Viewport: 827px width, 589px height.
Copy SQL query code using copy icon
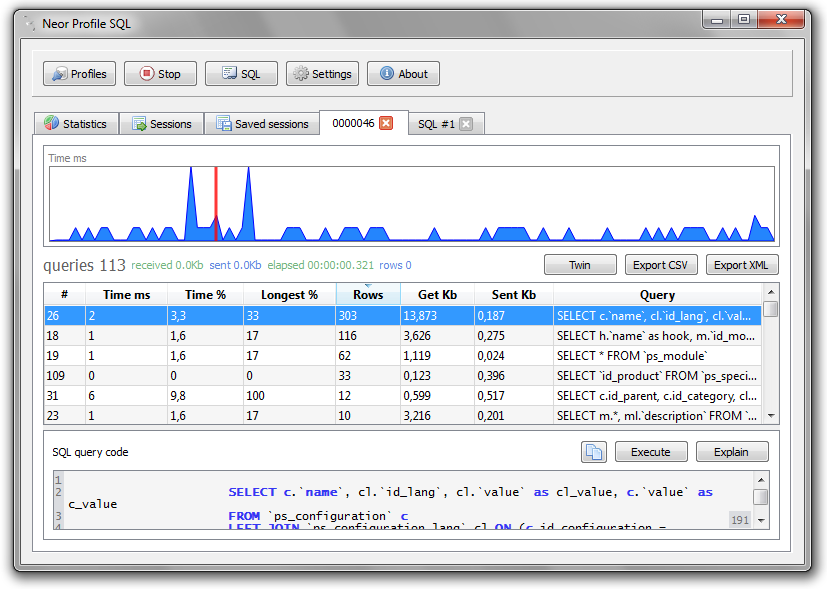[x=594, y=452]
